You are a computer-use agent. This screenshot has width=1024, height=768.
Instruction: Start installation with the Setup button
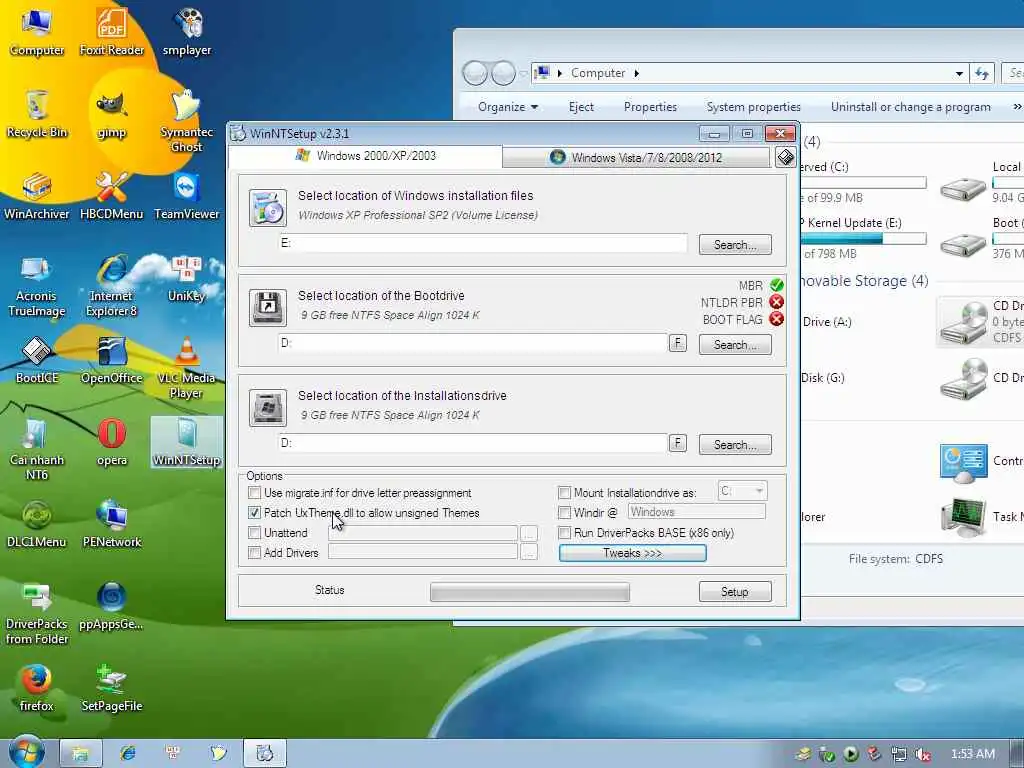coord(735,592)
